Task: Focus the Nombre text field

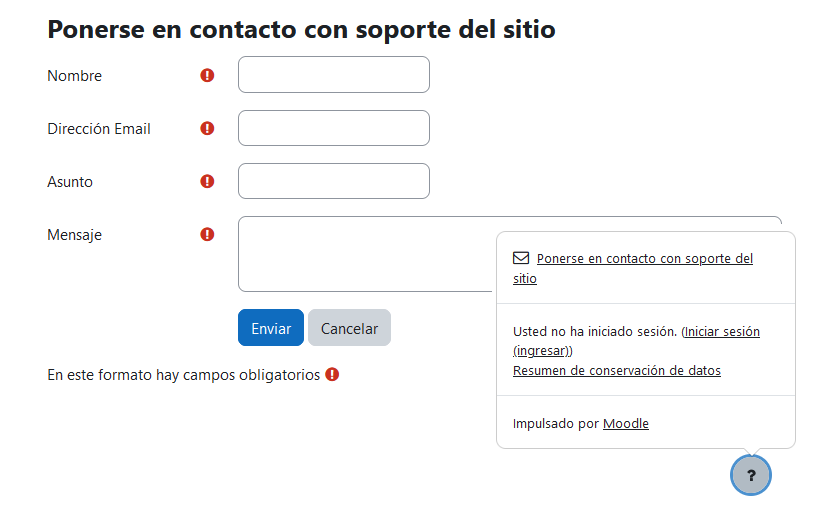Action: [333, 75]
